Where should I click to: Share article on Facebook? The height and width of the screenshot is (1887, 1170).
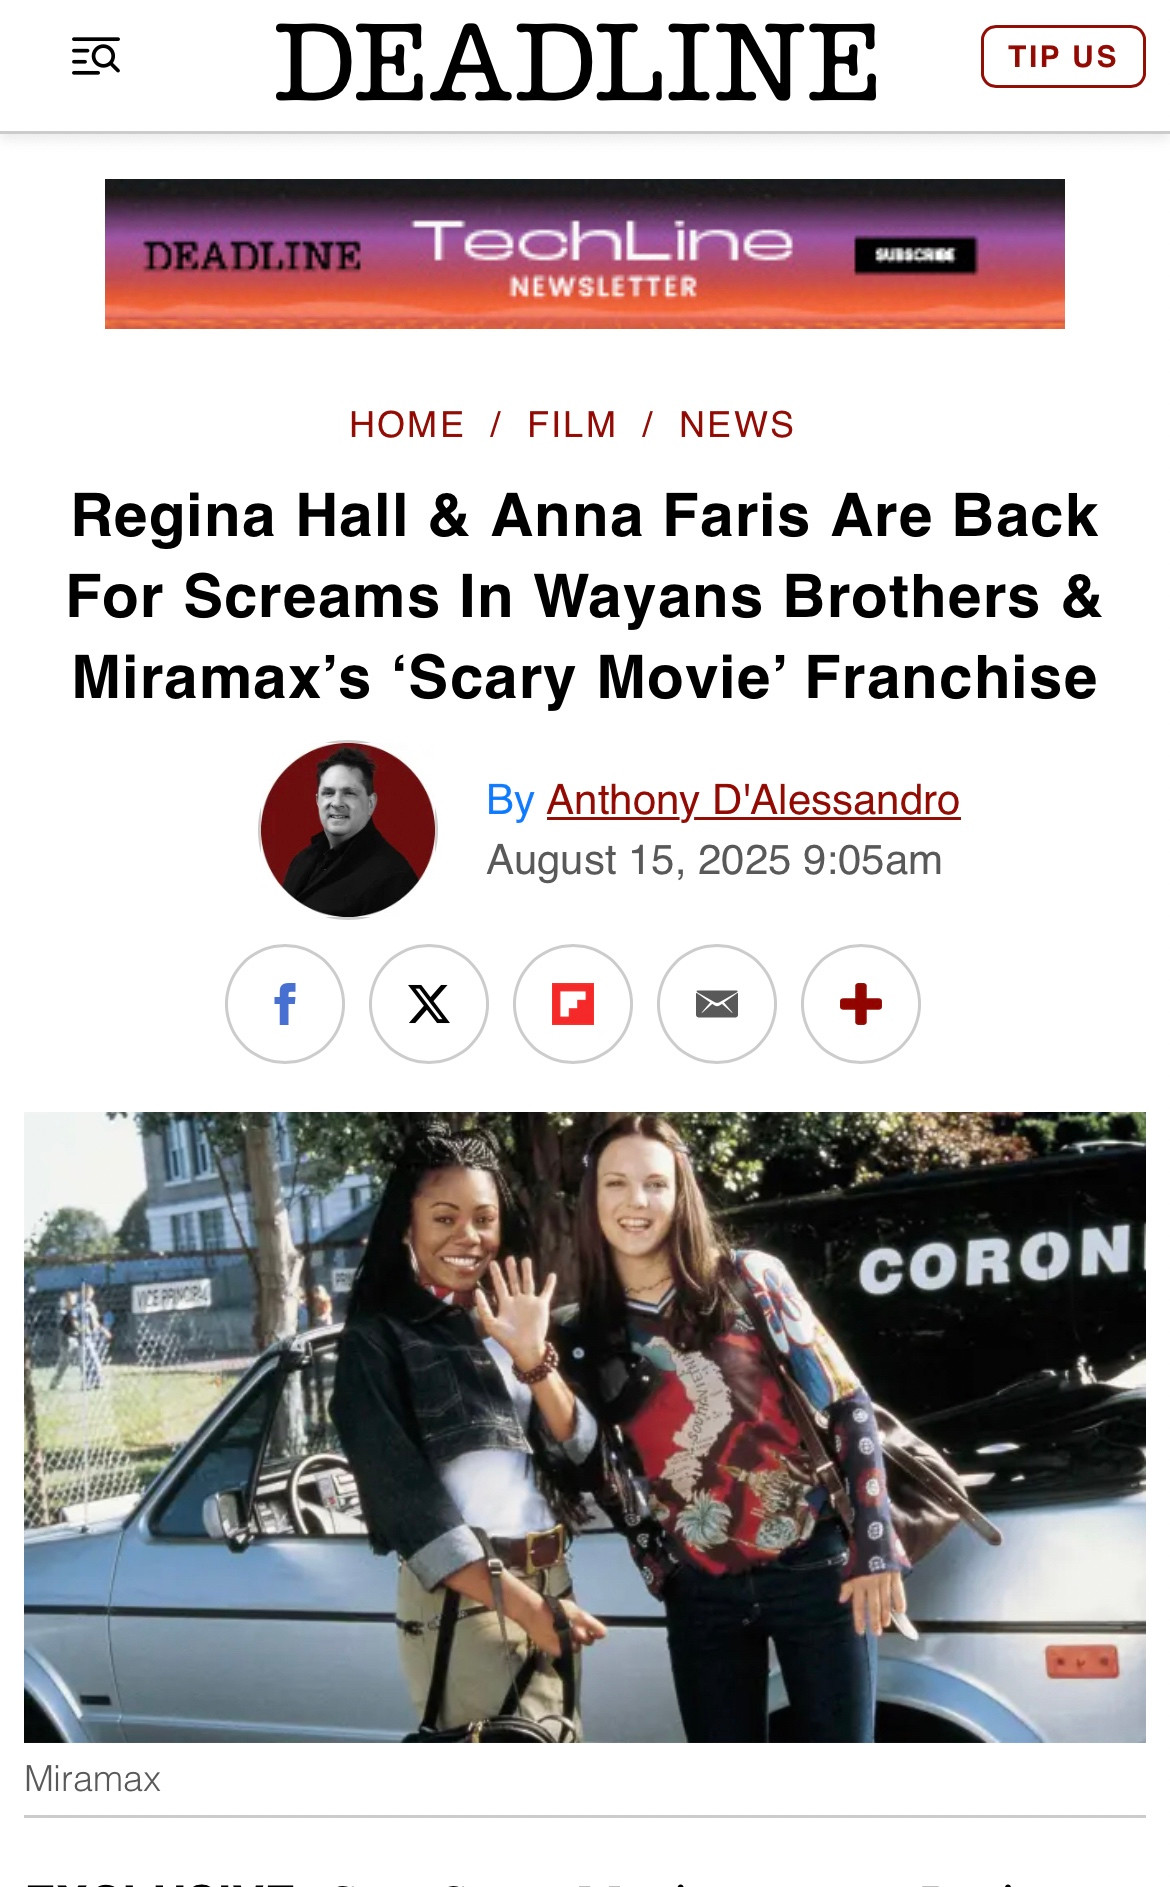[x=285, y=1004]
